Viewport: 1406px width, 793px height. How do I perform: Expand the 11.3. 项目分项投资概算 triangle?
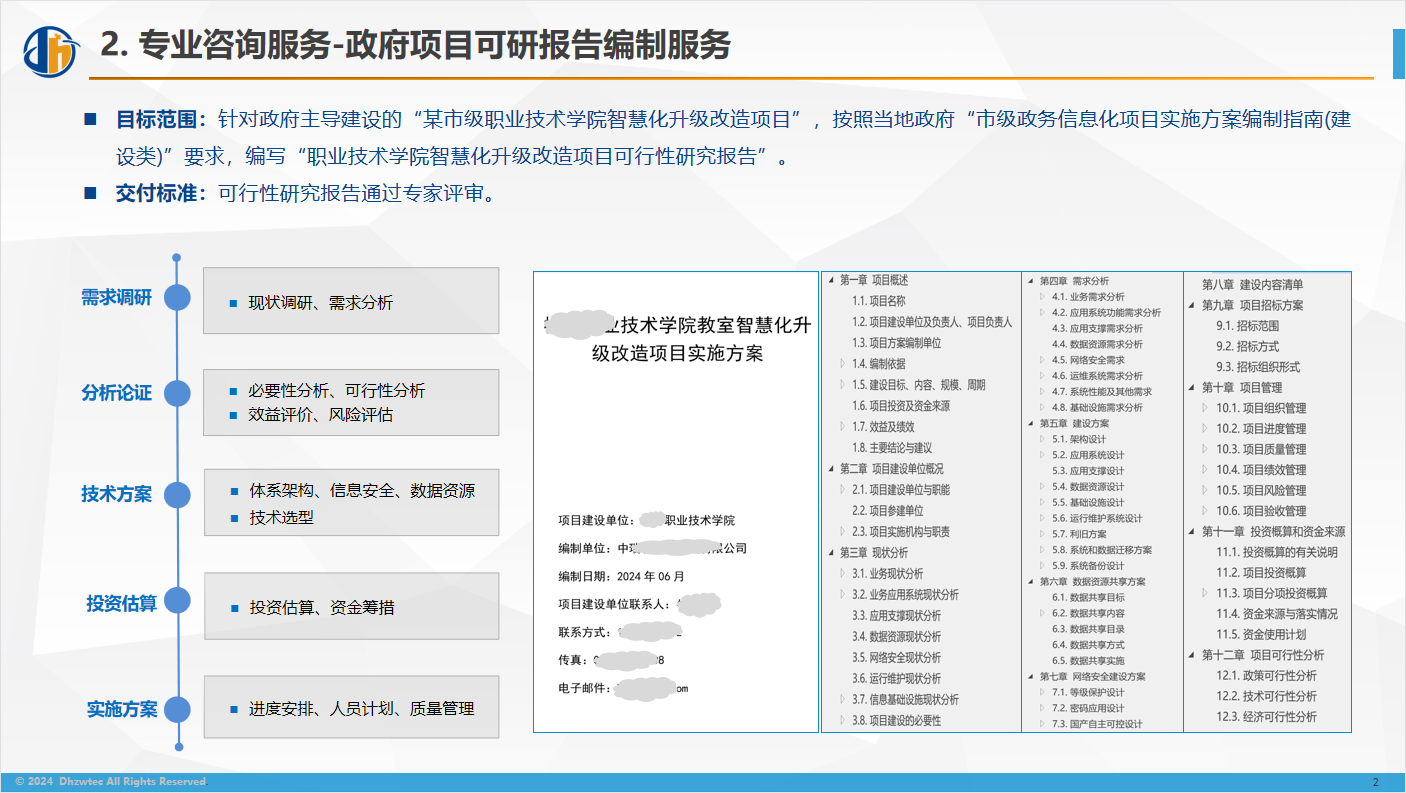pos(1206,594)
